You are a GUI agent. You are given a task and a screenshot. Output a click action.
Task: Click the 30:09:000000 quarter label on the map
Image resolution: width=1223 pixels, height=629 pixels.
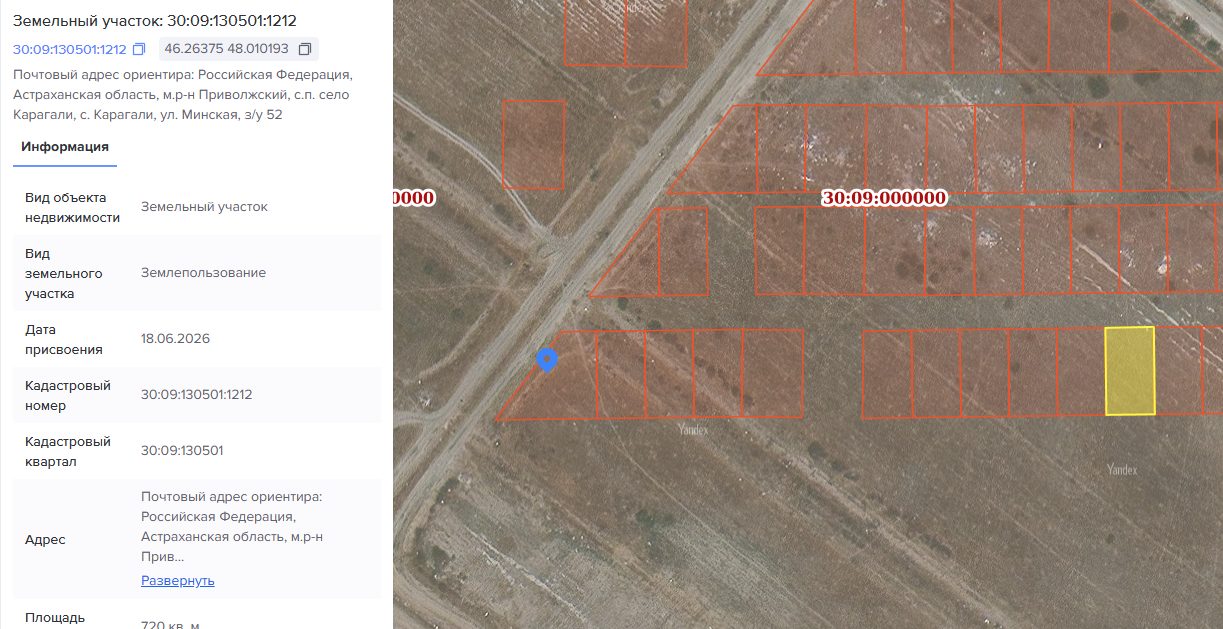884,198
